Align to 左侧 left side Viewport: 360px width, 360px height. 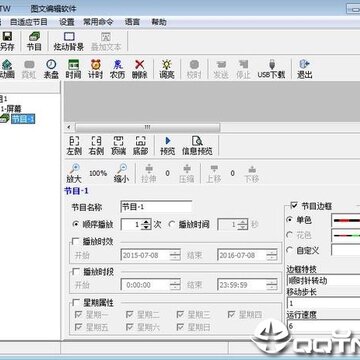pos(74,146)
